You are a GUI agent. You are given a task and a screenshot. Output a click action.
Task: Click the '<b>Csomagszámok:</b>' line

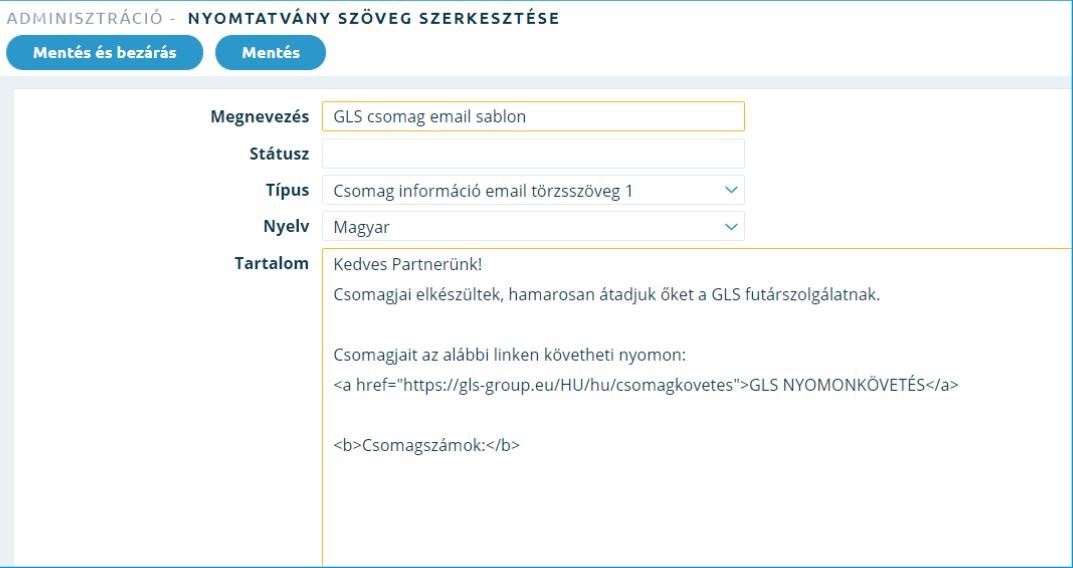(x=427, y=445)
